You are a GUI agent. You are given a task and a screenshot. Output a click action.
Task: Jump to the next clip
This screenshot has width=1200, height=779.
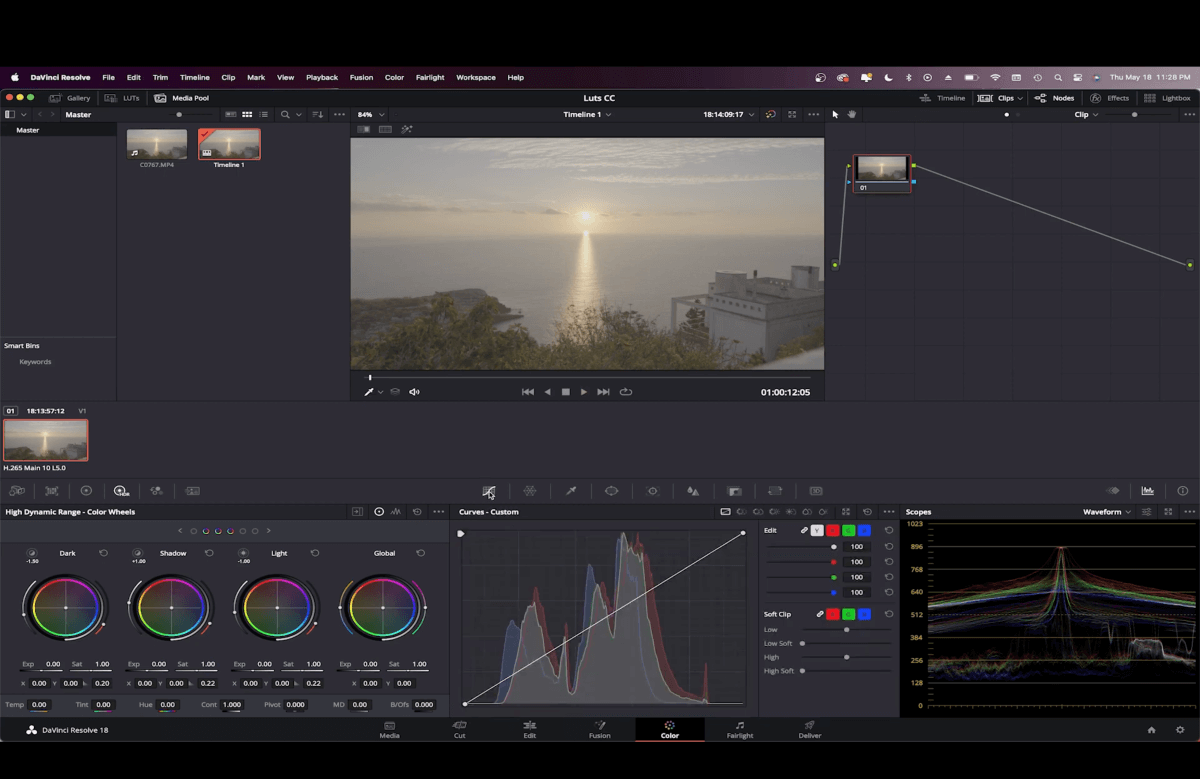603,392
